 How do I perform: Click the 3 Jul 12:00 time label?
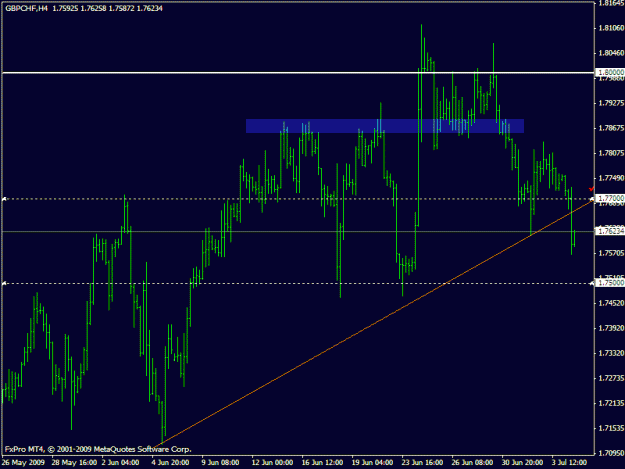[569, 463]
